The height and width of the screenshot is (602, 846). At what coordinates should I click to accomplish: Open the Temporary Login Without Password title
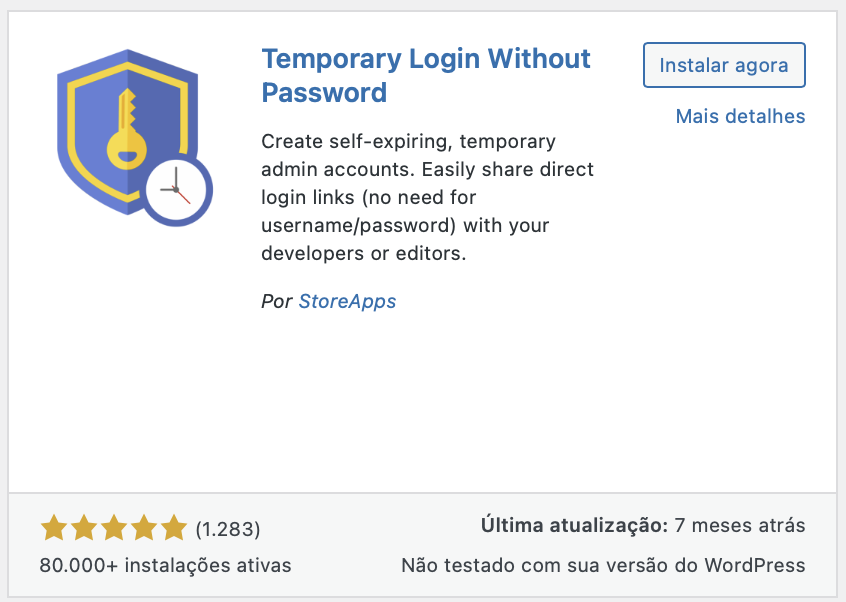pyautogui.click(x=426, y=75)
